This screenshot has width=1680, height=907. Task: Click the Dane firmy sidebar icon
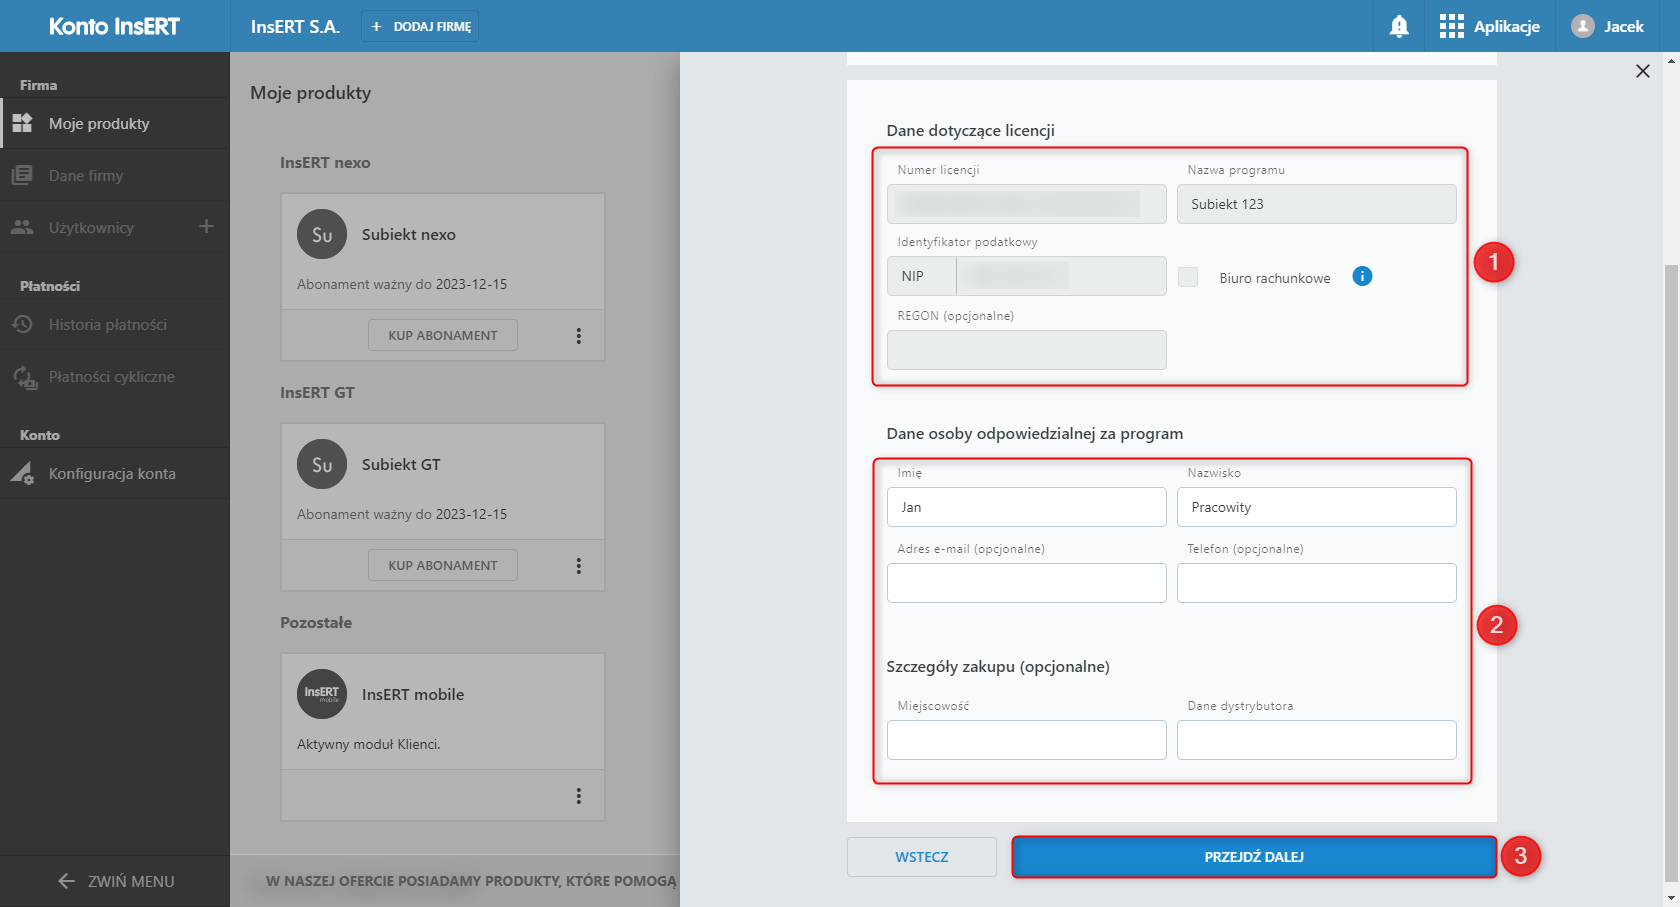[22, 175]
